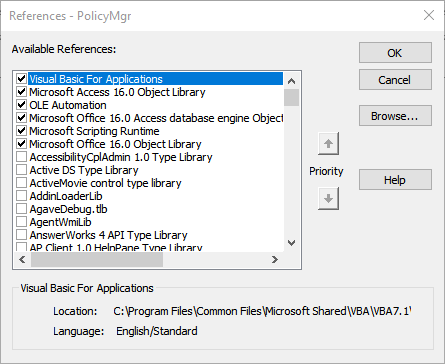Move reference up with Priority up arrow

click(x=328, y=144)
